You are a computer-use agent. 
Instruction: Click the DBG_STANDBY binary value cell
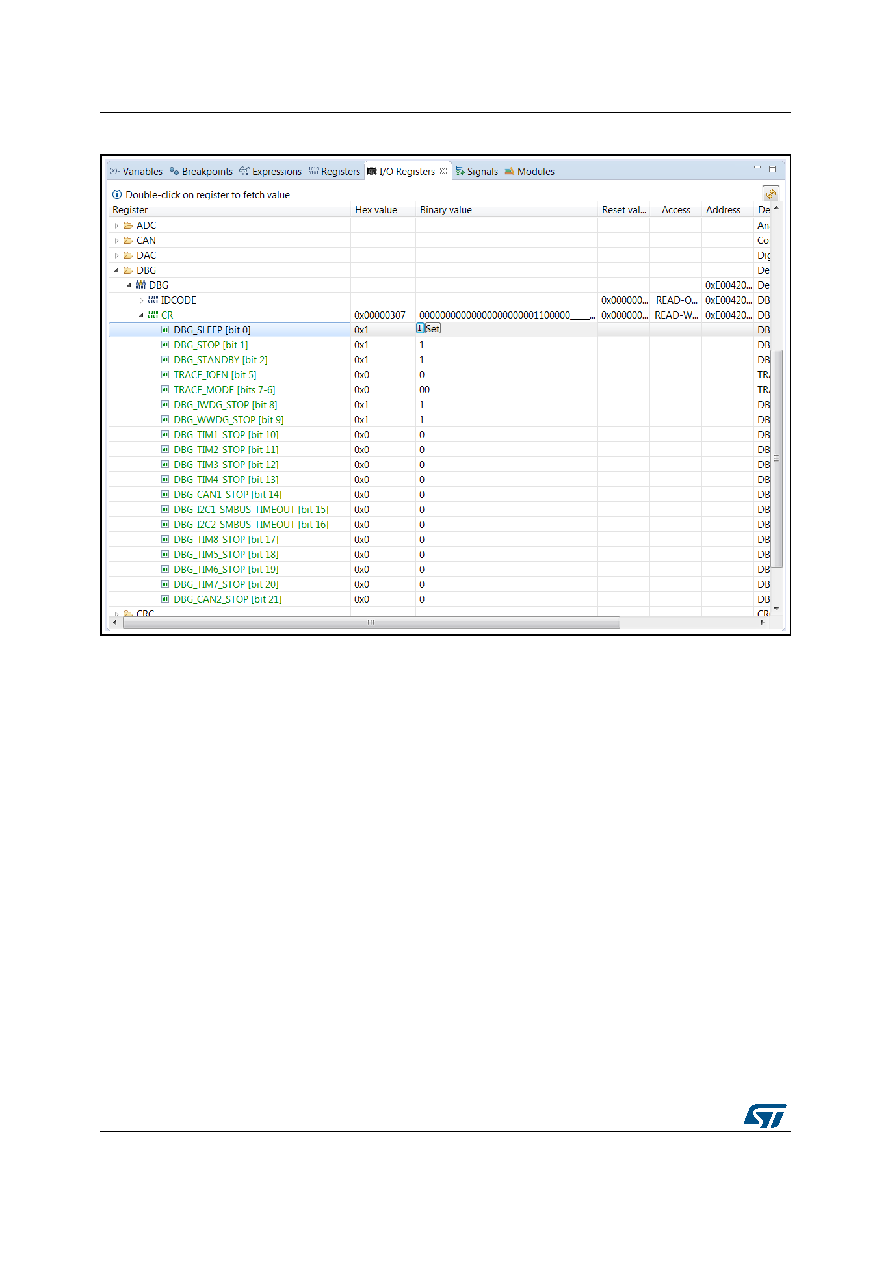click(506, 360)
